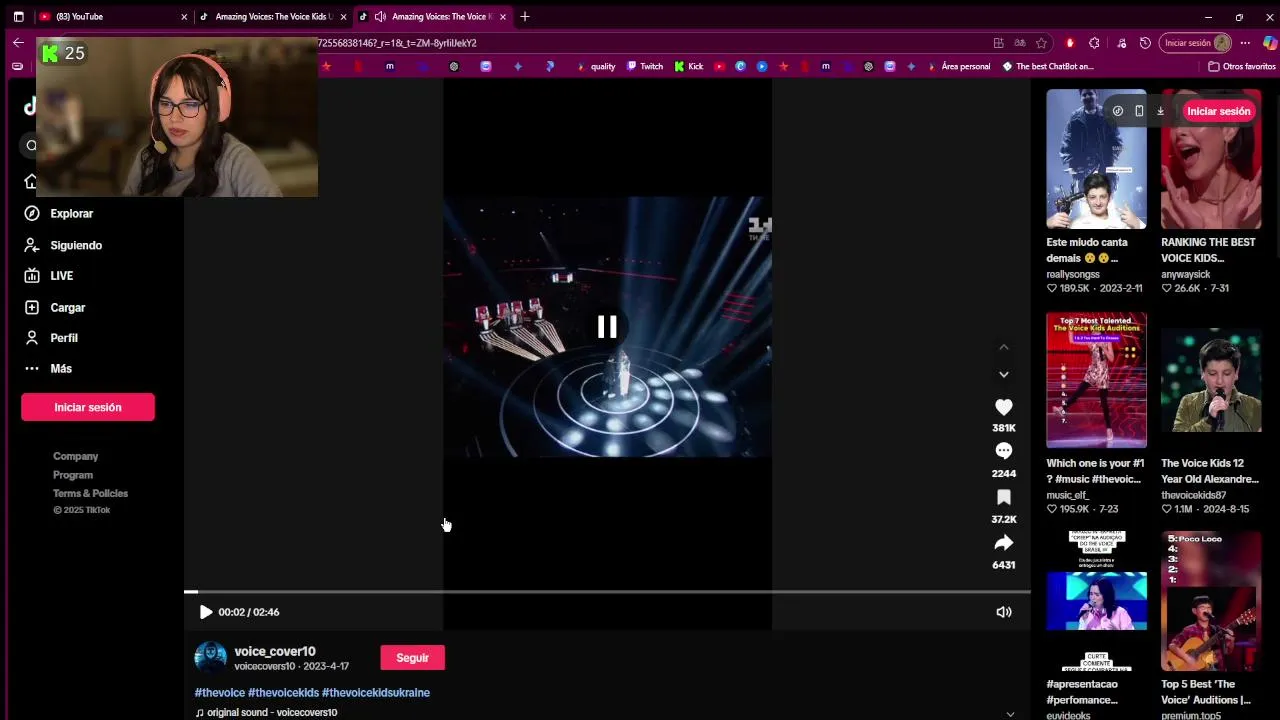Viewport: 1280px width, 720px height.
Task: Click the download desktop app arrow icon
Action: point(1160,111)
